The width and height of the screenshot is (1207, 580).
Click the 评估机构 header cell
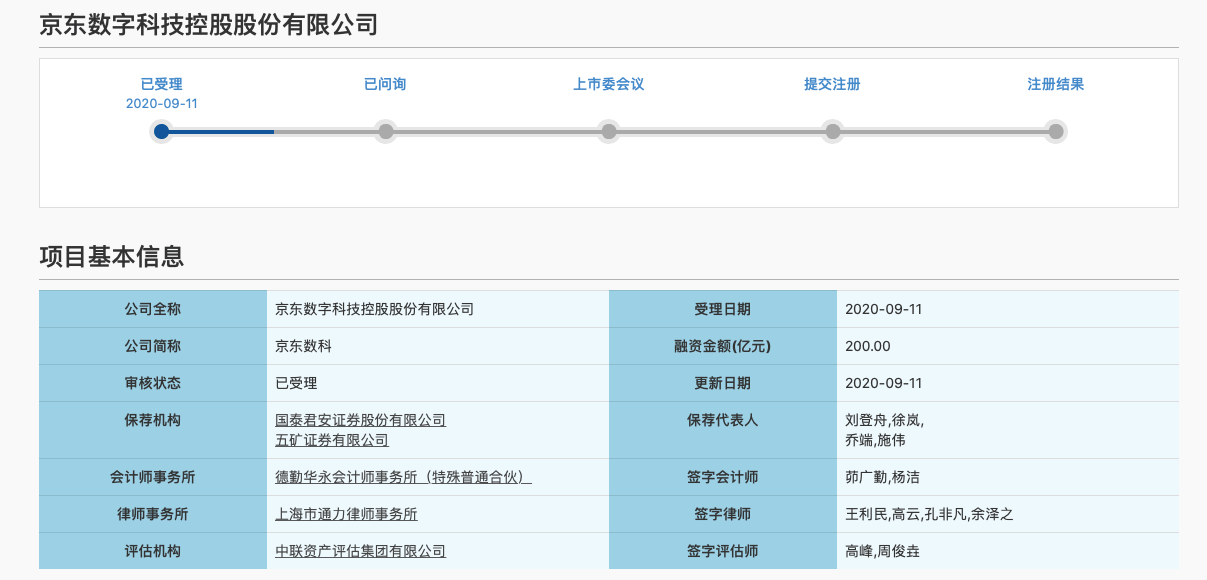pos(153,551)
